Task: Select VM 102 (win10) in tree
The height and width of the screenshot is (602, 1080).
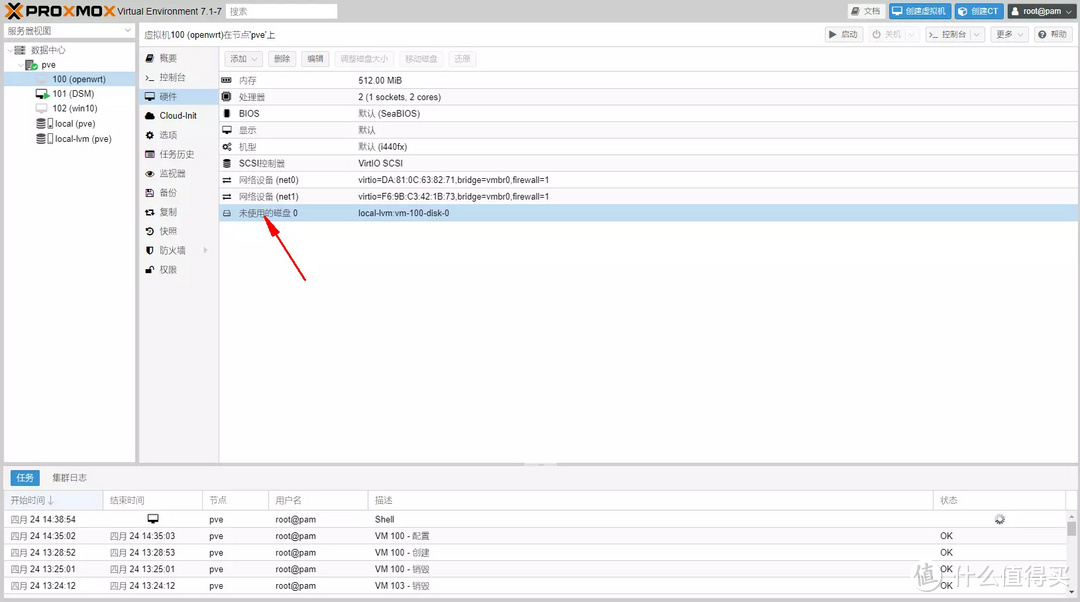Action: (70, 108)
